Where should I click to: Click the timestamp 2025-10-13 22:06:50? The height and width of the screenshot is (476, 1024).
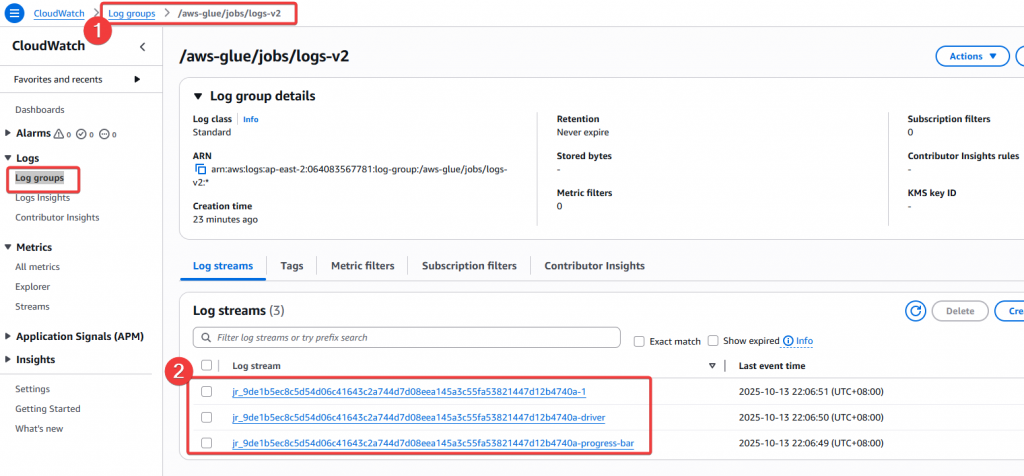pyautogui.click(x=810, y=417)
